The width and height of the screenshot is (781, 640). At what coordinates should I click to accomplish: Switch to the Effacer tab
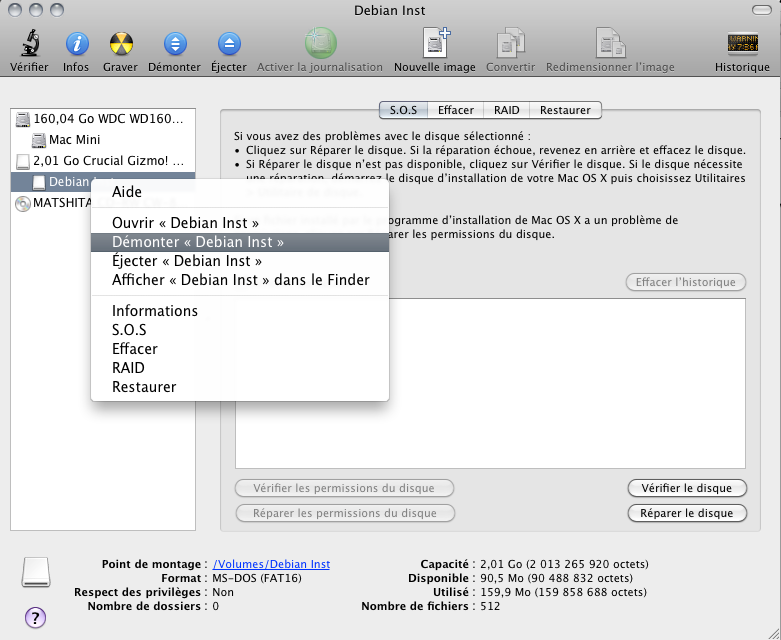[x=456, y=110]
